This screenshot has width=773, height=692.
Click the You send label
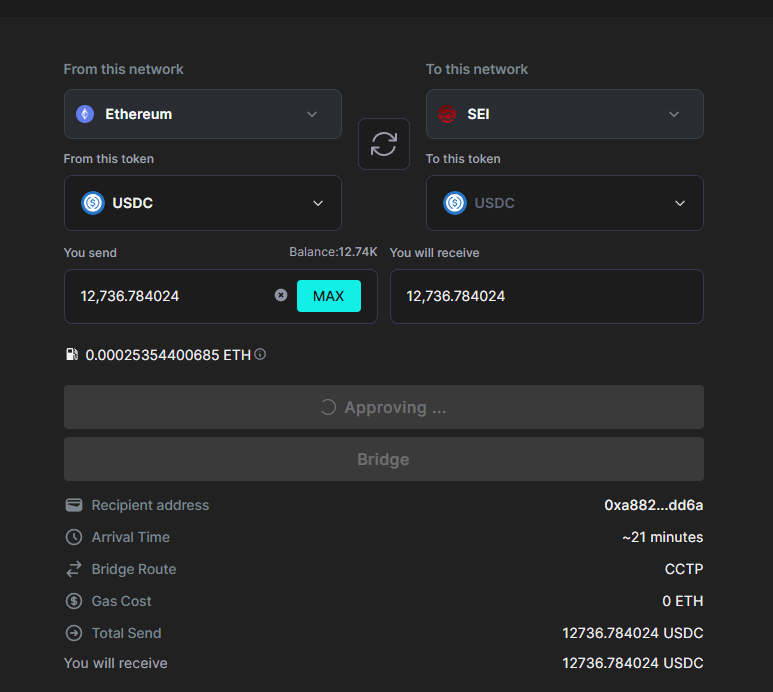coord(90,252)
